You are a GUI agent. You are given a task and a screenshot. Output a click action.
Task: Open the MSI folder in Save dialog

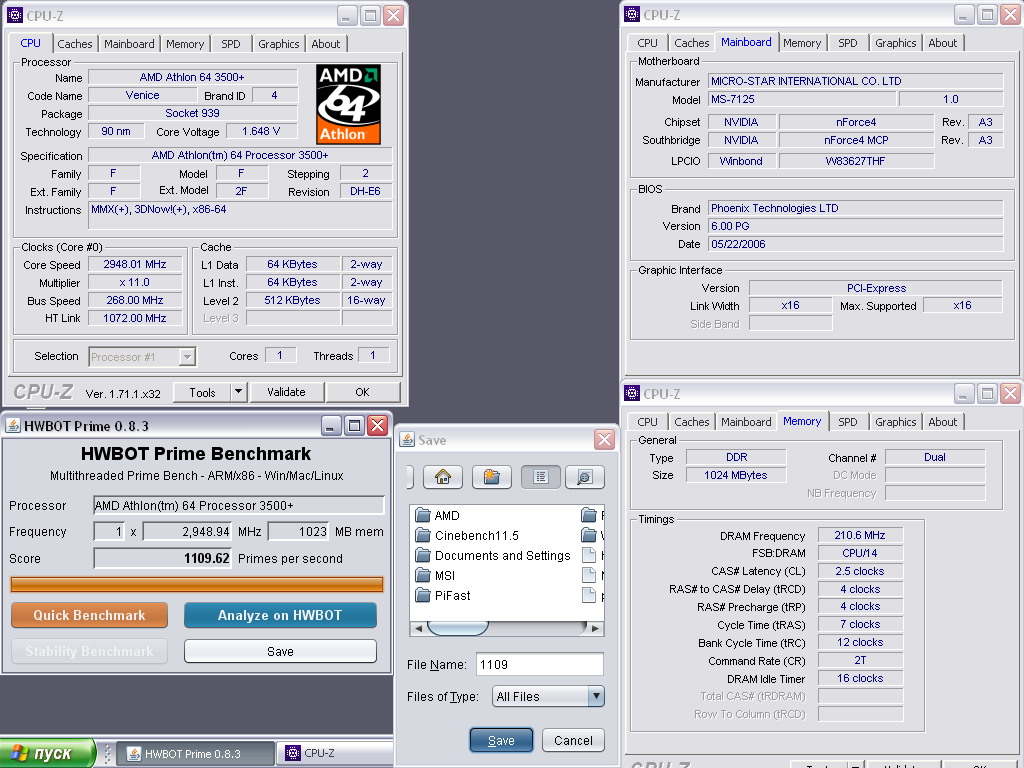click(x=436, y=575)
